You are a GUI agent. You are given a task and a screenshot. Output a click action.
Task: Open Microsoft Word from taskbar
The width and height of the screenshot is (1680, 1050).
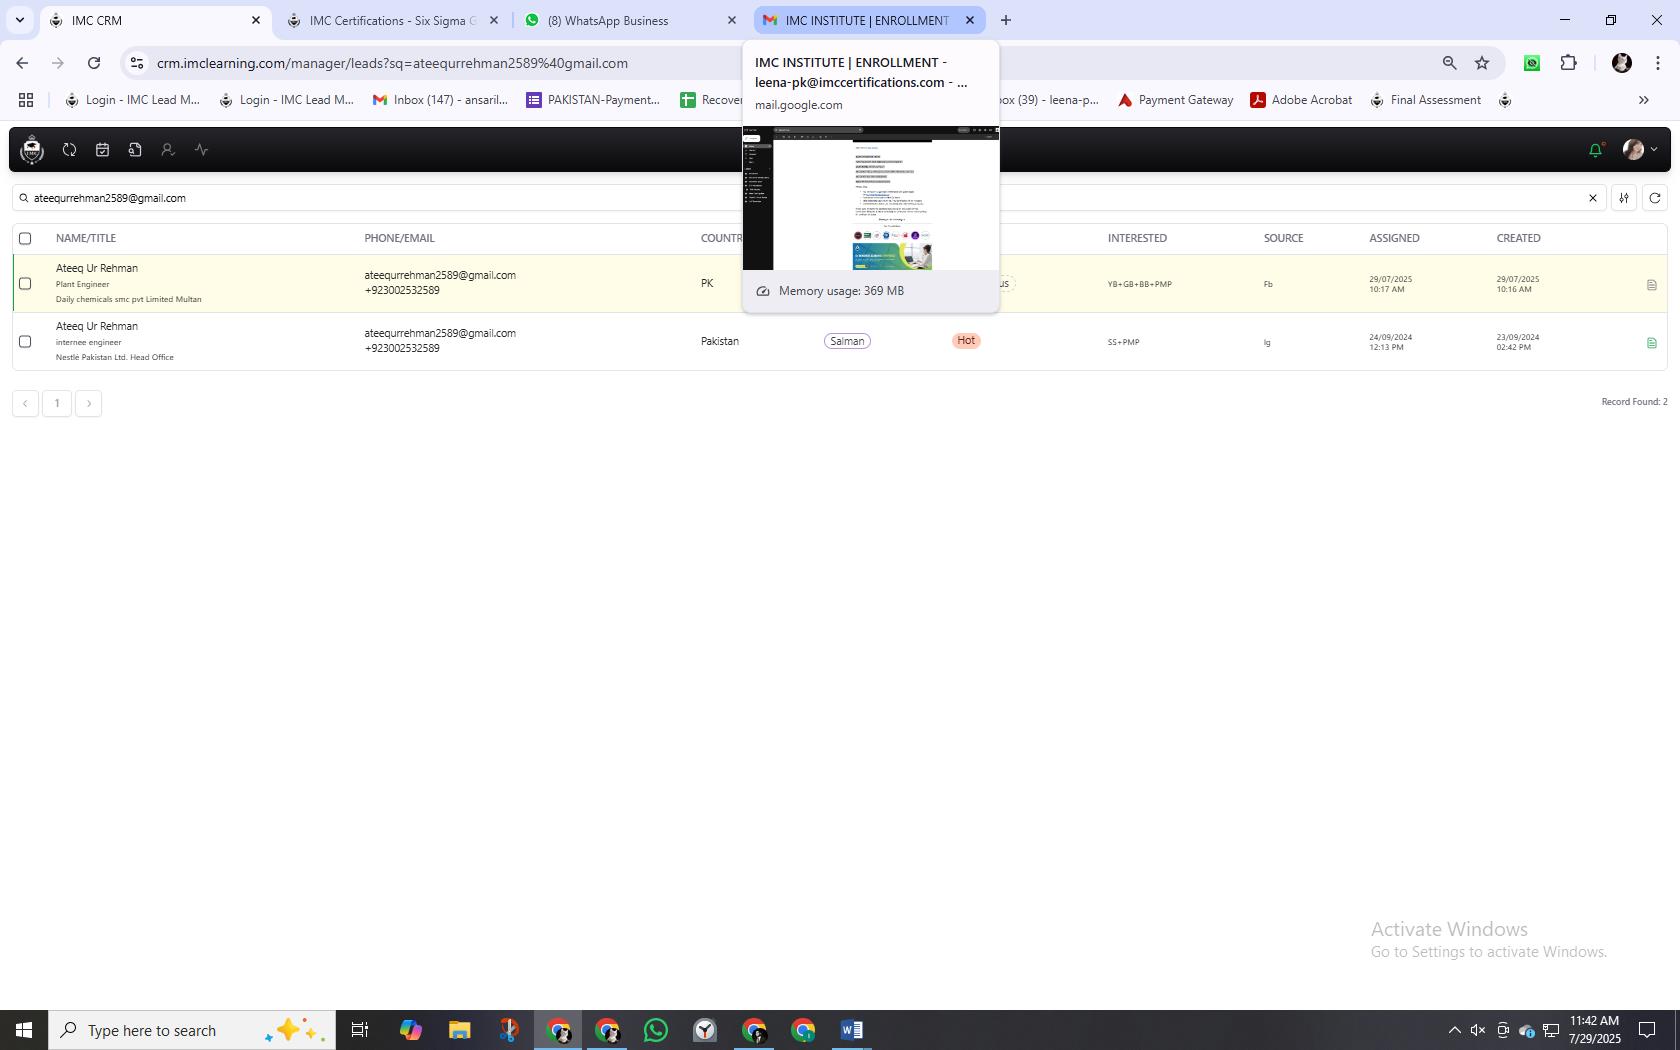click(851, 1030)
